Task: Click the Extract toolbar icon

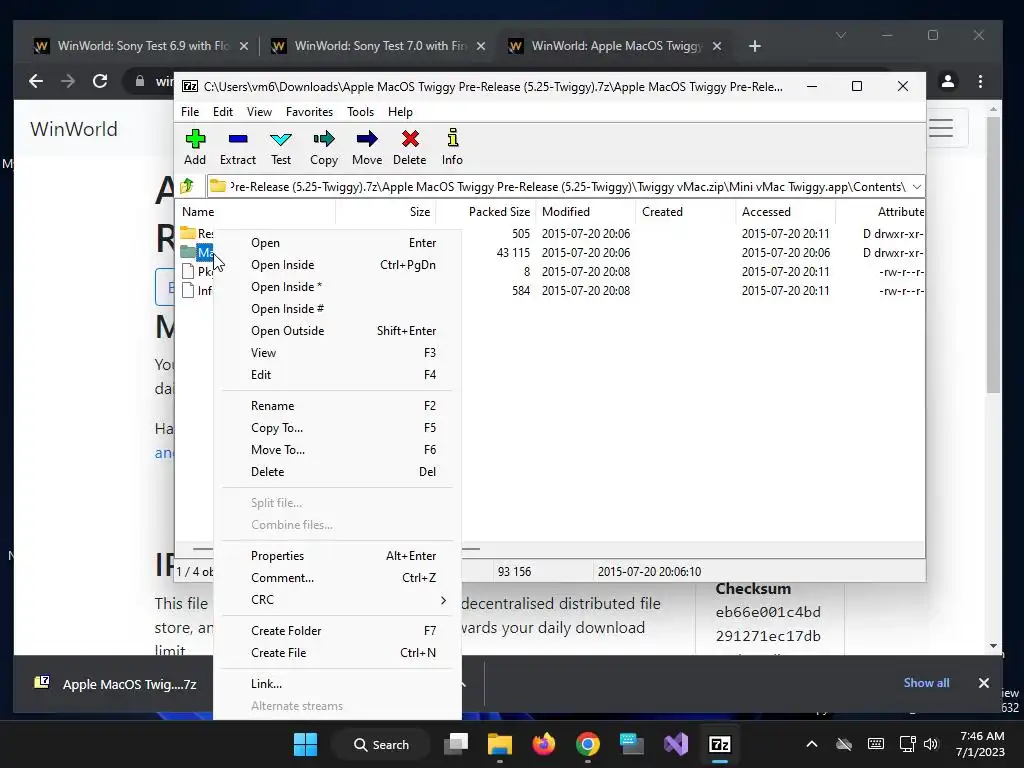Action: pos(238,147)
